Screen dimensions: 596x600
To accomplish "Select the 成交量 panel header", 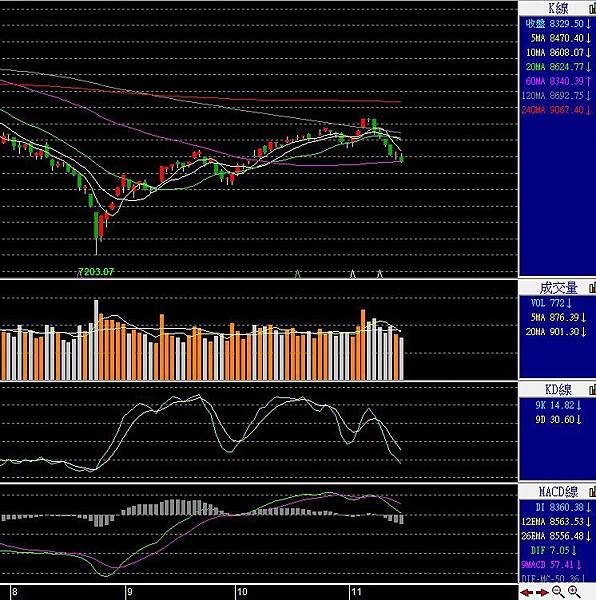I will point(558,287).
